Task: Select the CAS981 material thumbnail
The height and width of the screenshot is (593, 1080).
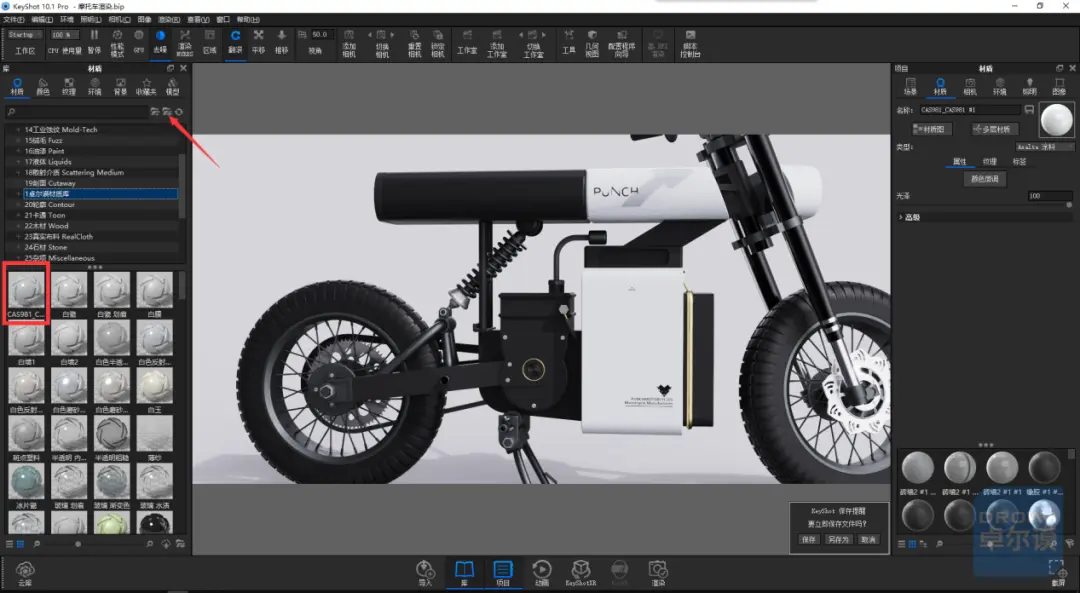Action: (26, 290)
